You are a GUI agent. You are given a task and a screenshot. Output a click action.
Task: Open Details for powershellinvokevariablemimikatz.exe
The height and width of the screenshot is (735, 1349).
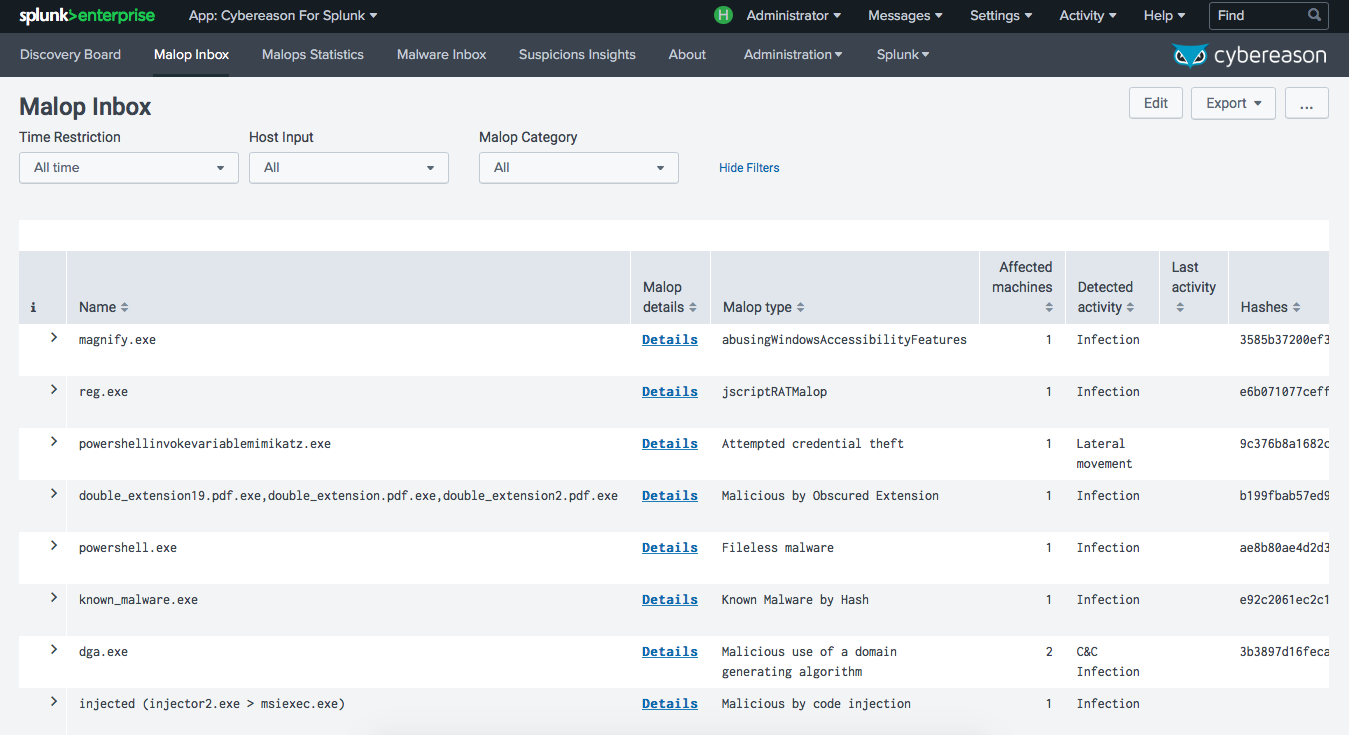coord(670,444)
